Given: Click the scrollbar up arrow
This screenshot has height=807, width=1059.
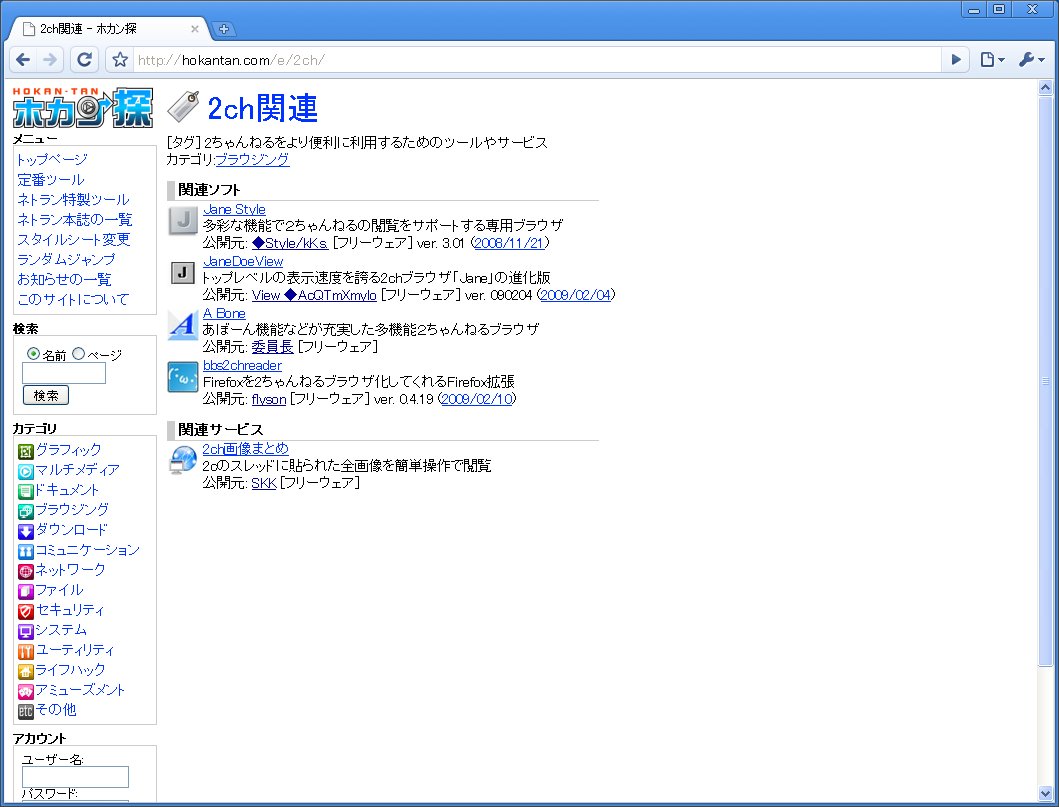Looking at the screenshot, I should 1045,88.
